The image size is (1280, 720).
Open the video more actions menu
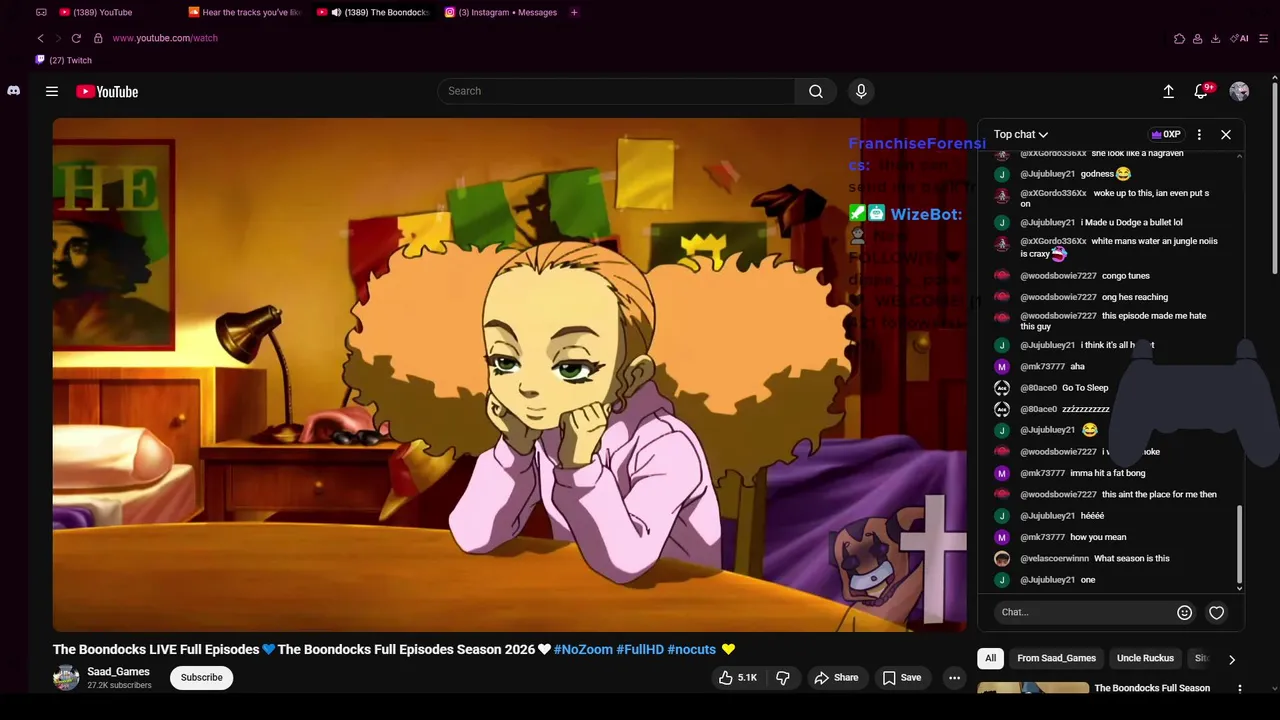pyautogui.click(x=954, y=677)
